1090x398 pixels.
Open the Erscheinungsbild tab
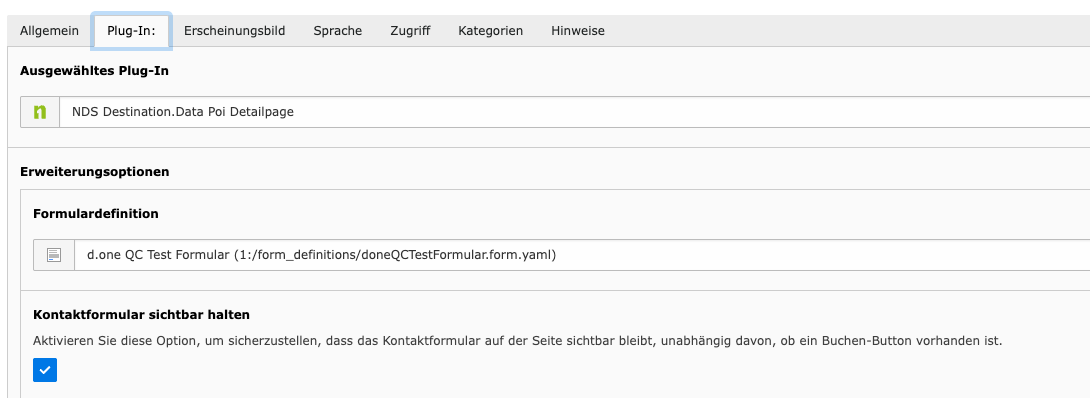234,31
